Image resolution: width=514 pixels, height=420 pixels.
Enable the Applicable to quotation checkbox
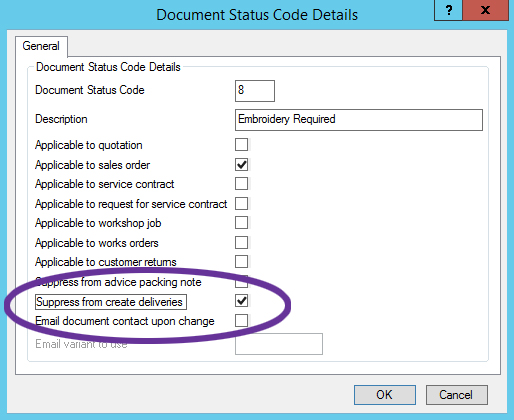tap(241, 145)
